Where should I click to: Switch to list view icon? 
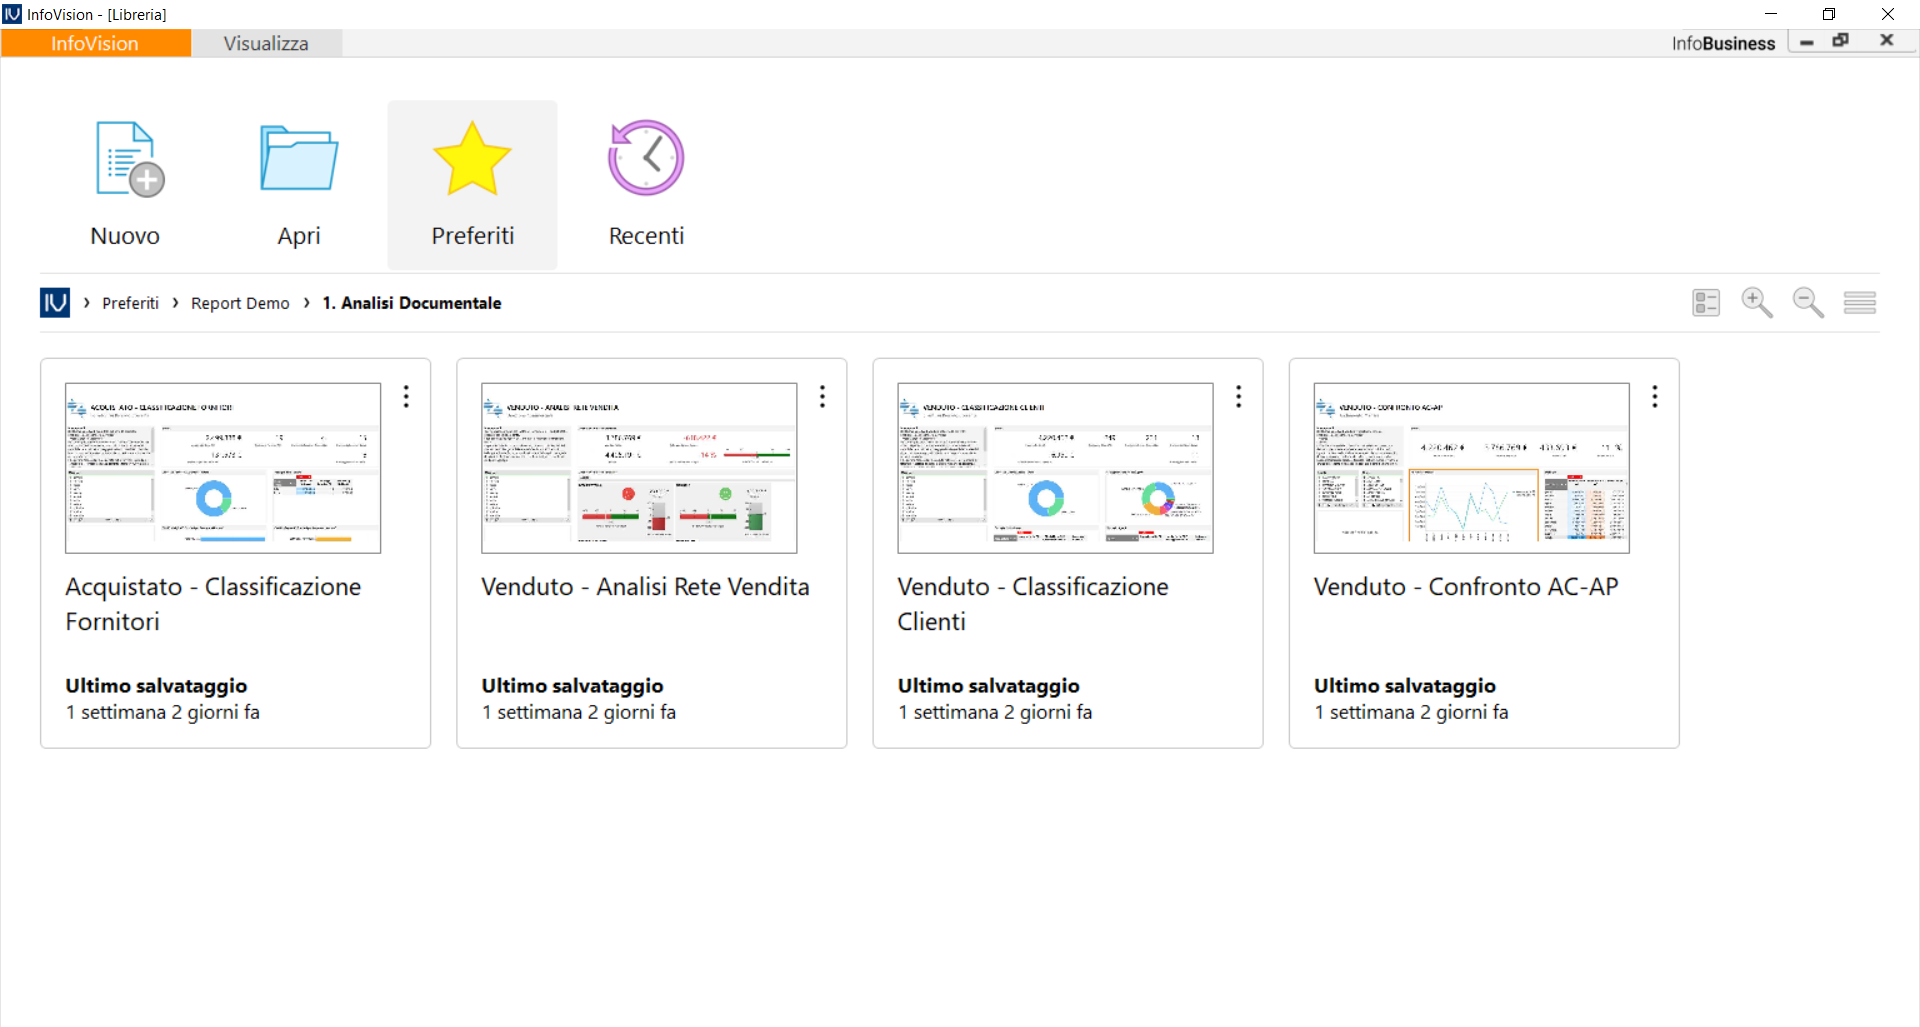coord(1859,302)
